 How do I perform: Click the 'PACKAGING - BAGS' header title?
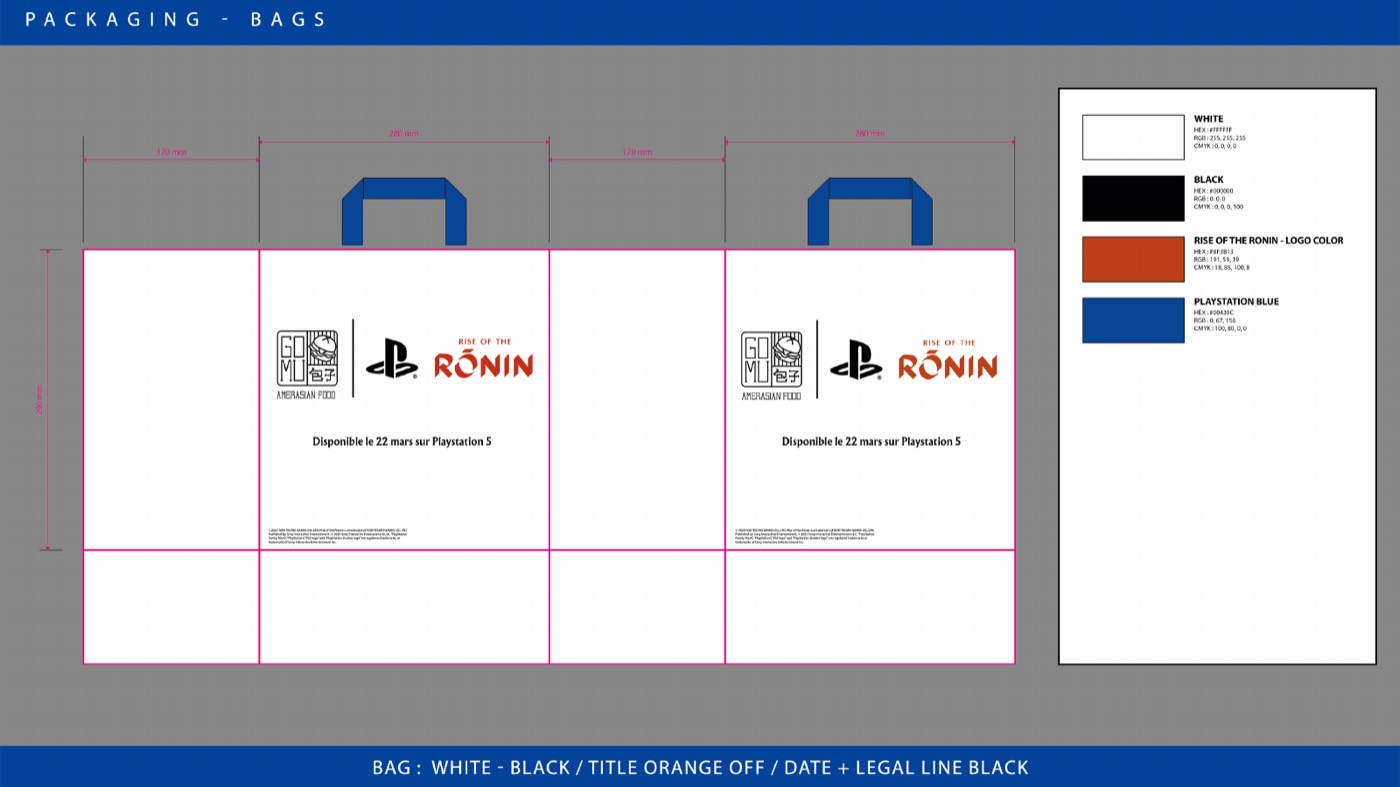click(176, 19)
